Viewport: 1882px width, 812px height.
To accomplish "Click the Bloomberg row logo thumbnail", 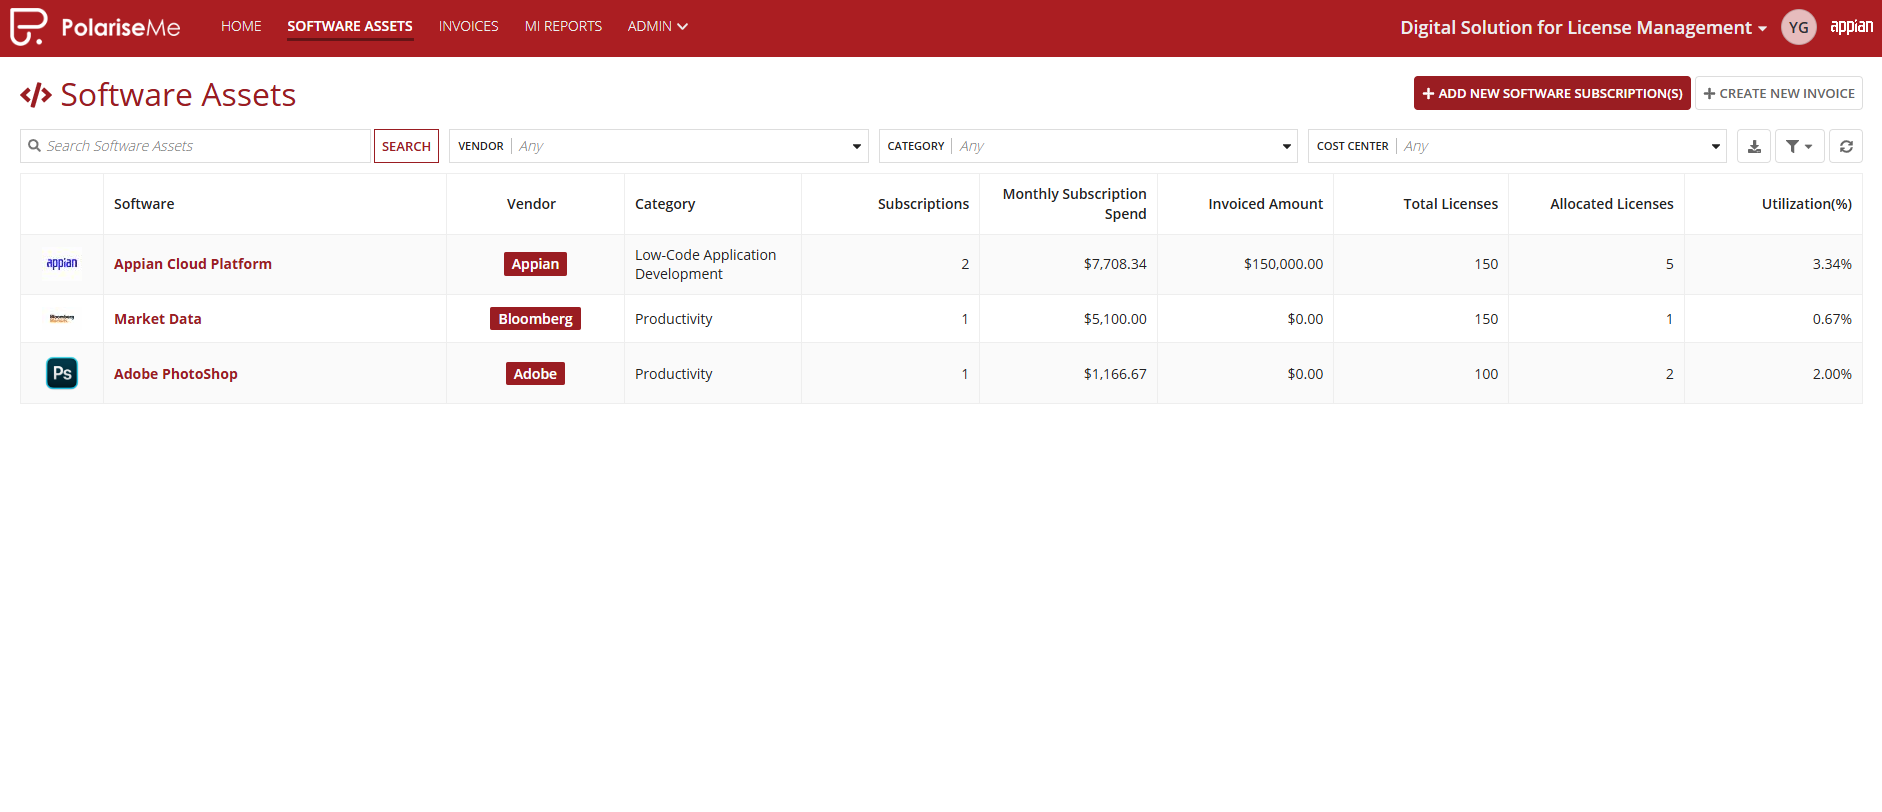I will (x=62, y=319).
